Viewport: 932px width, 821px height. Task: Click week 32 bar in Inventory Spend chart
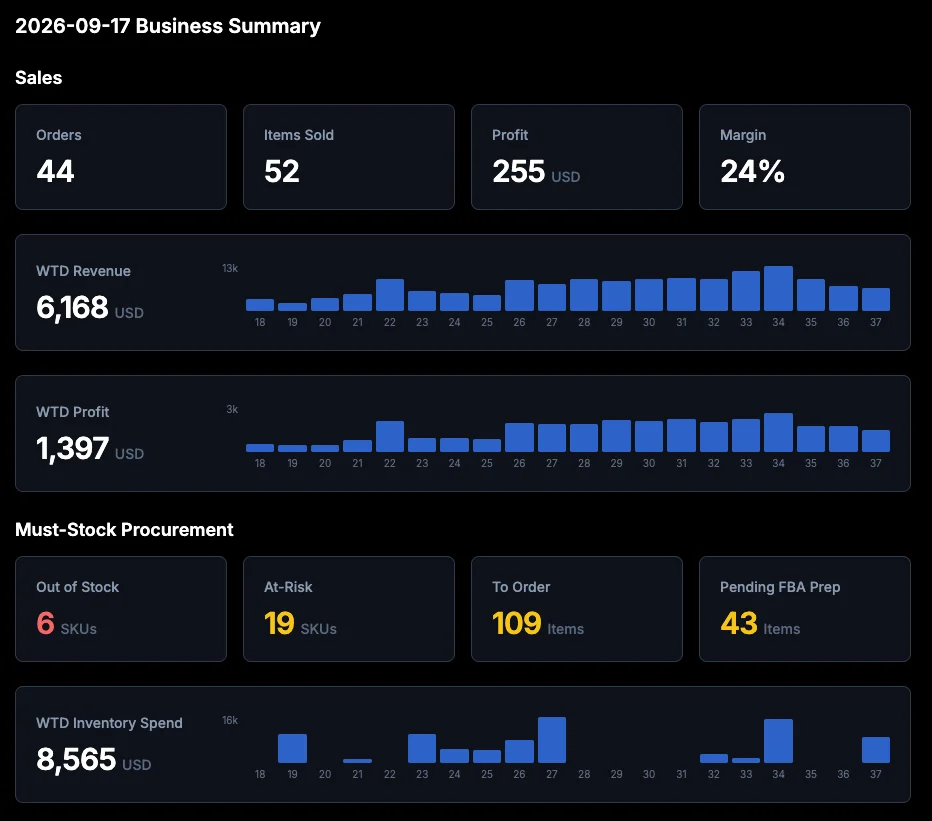click(x=714, y=758)
